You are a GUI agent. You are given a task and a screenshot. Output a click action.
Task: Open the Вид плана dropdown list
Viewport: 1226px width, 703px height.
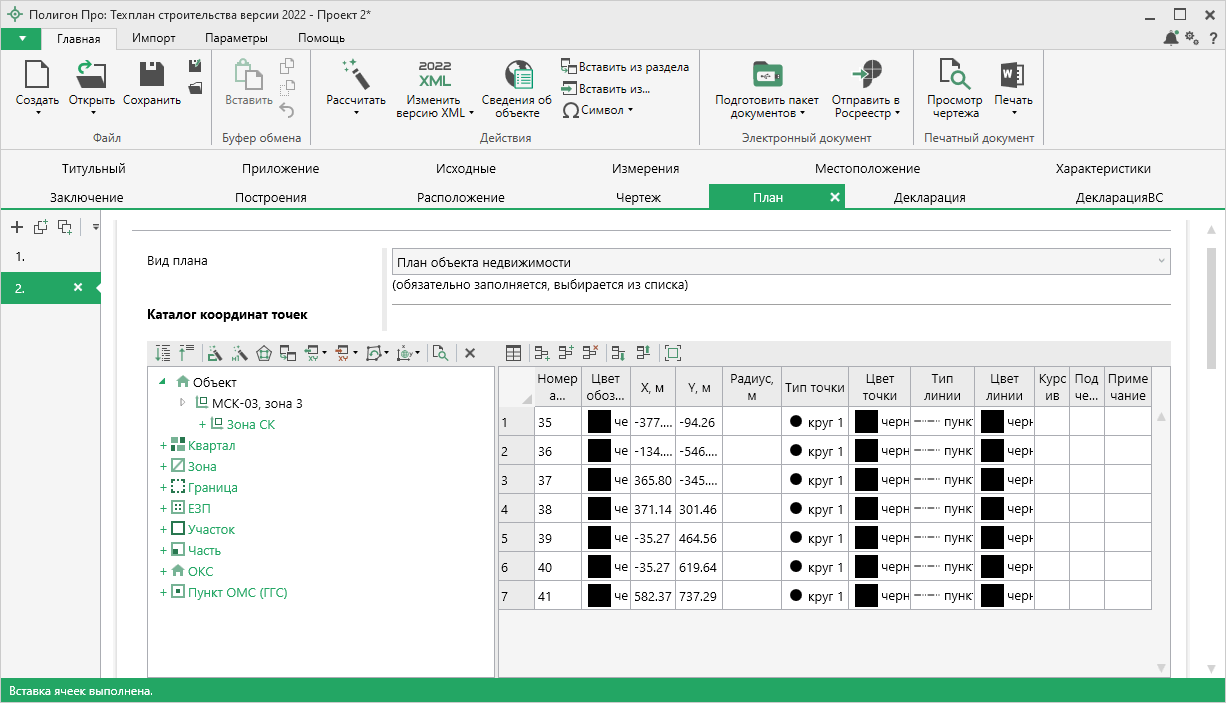tap(1160, 262)
